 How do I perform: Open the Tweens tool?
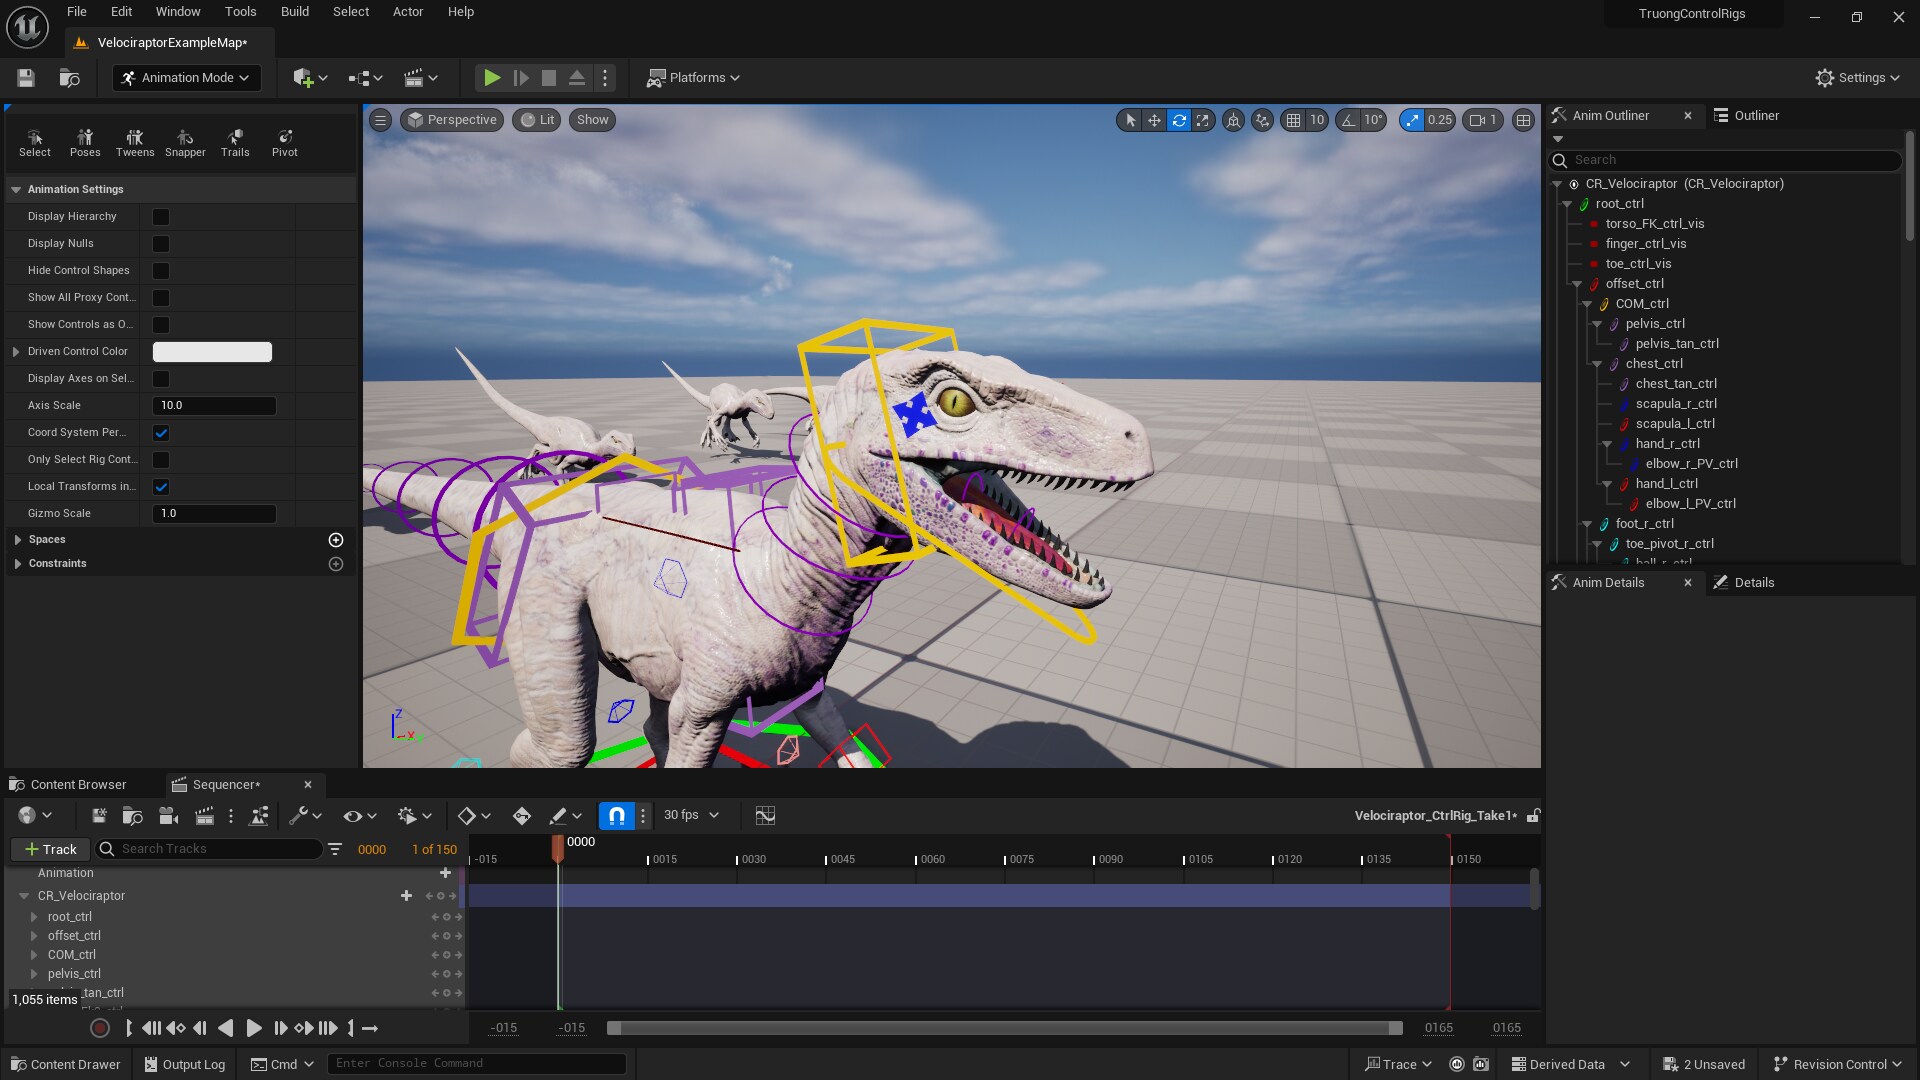tap(134, 142)
